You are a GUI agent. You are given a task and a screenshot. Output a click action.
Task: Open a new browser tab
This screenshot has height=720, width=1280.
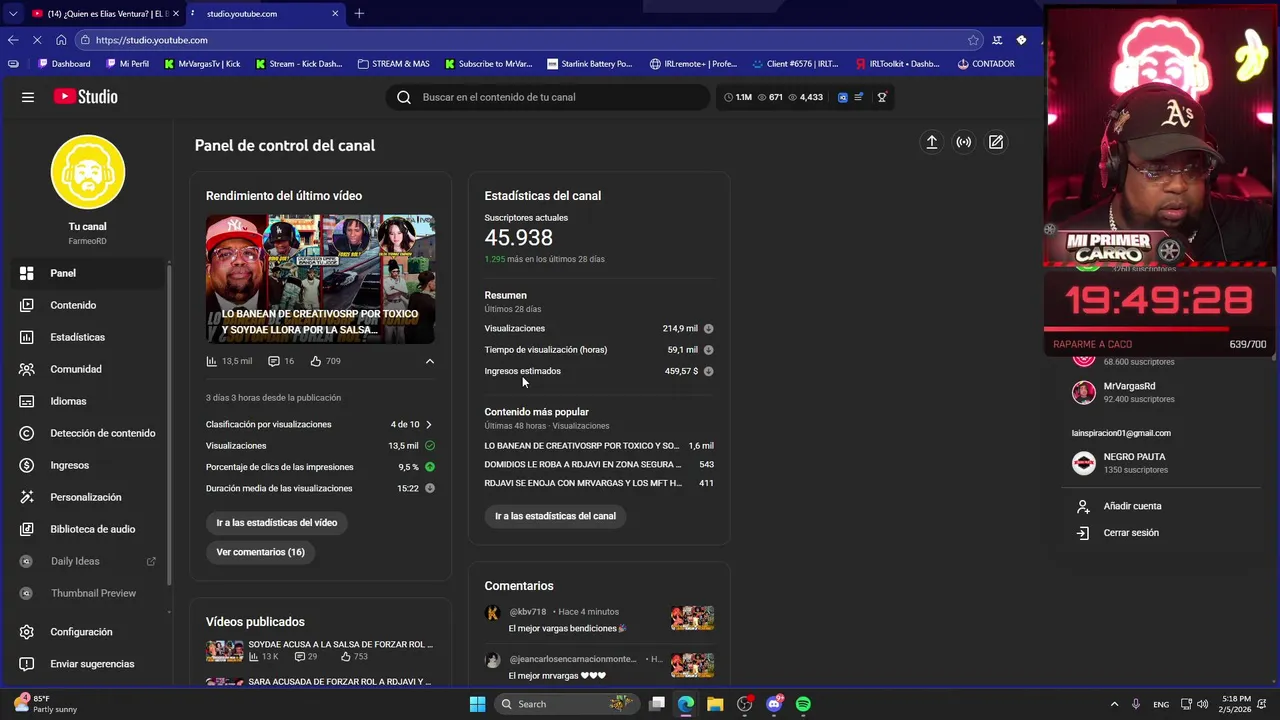(359, 14)
